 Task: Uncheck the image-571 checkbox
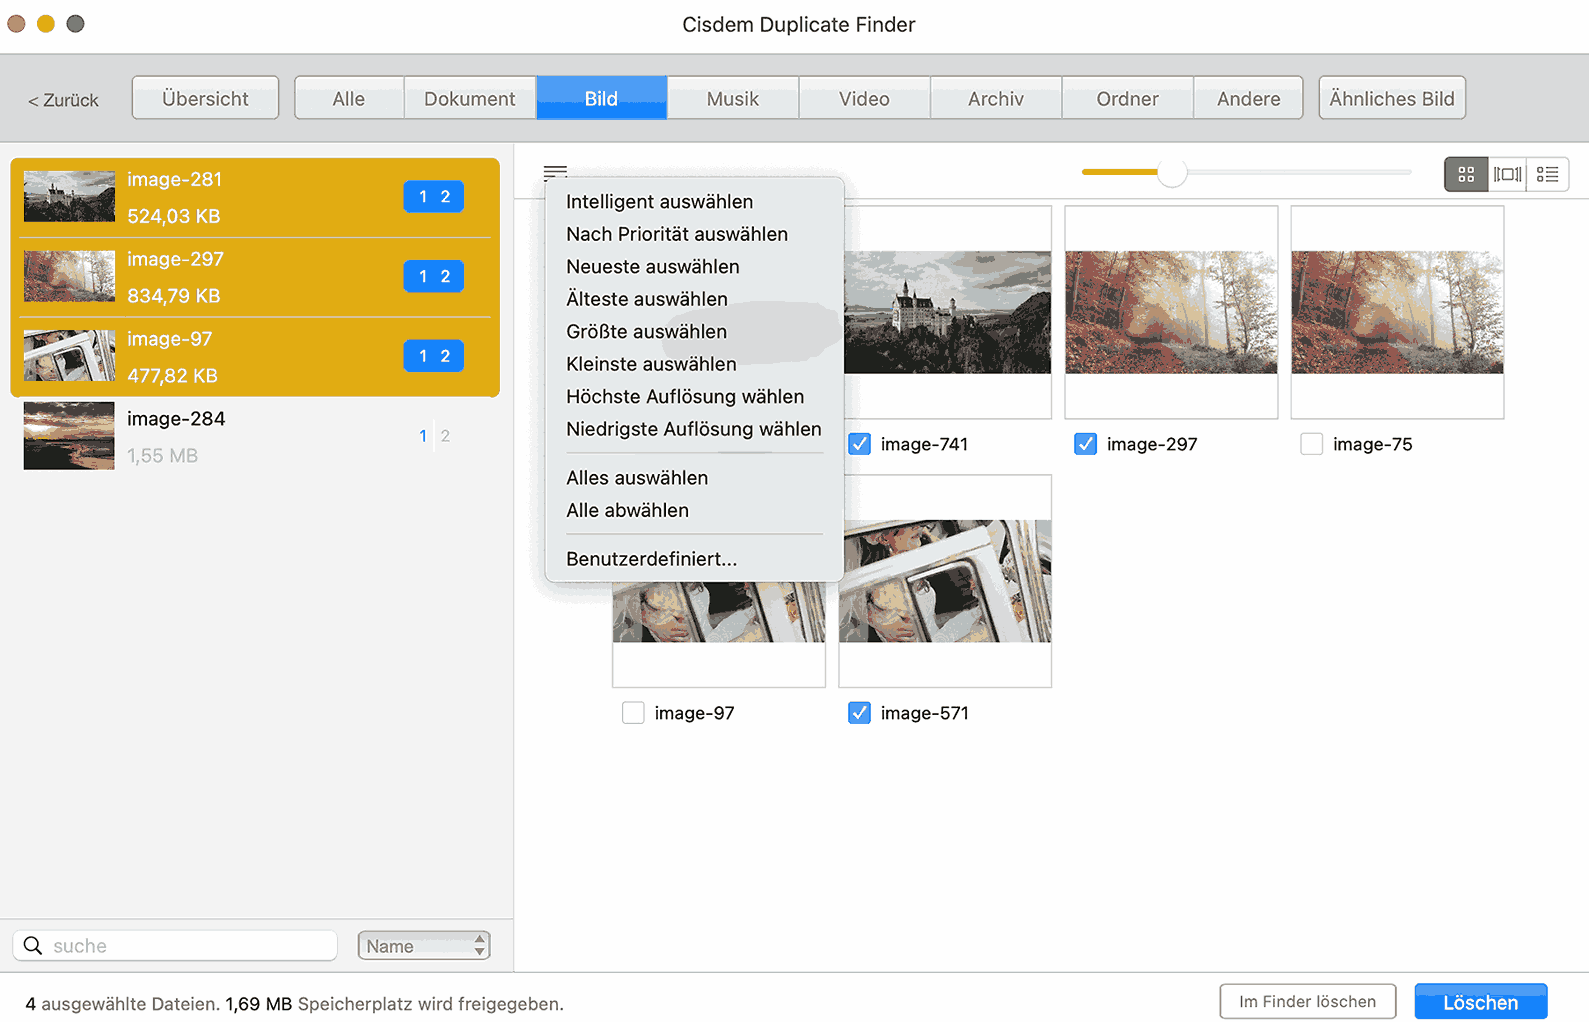point(859,713)
